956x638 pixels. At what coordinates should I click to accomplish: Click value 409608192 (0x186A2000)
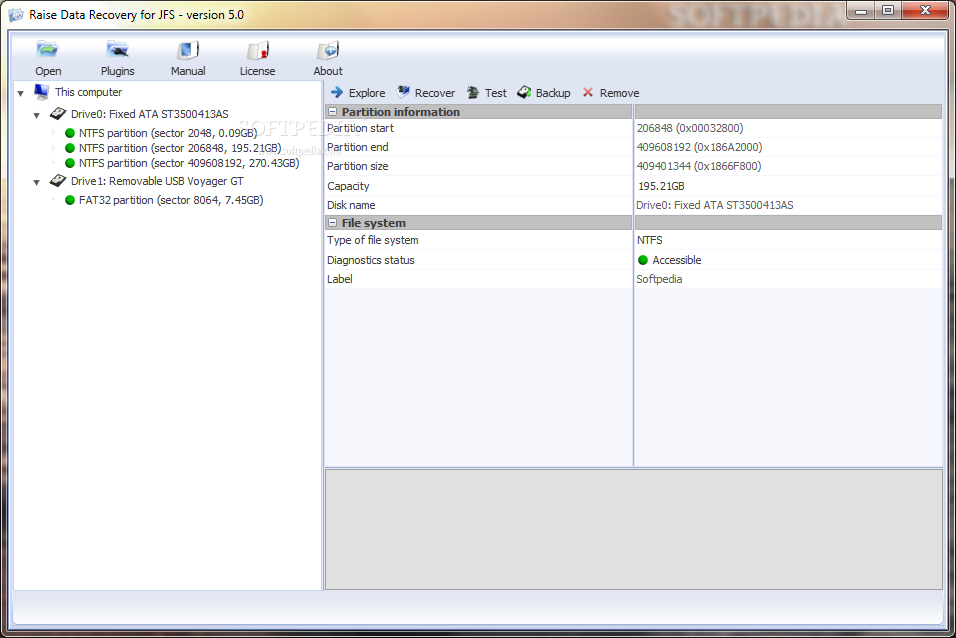699,147
